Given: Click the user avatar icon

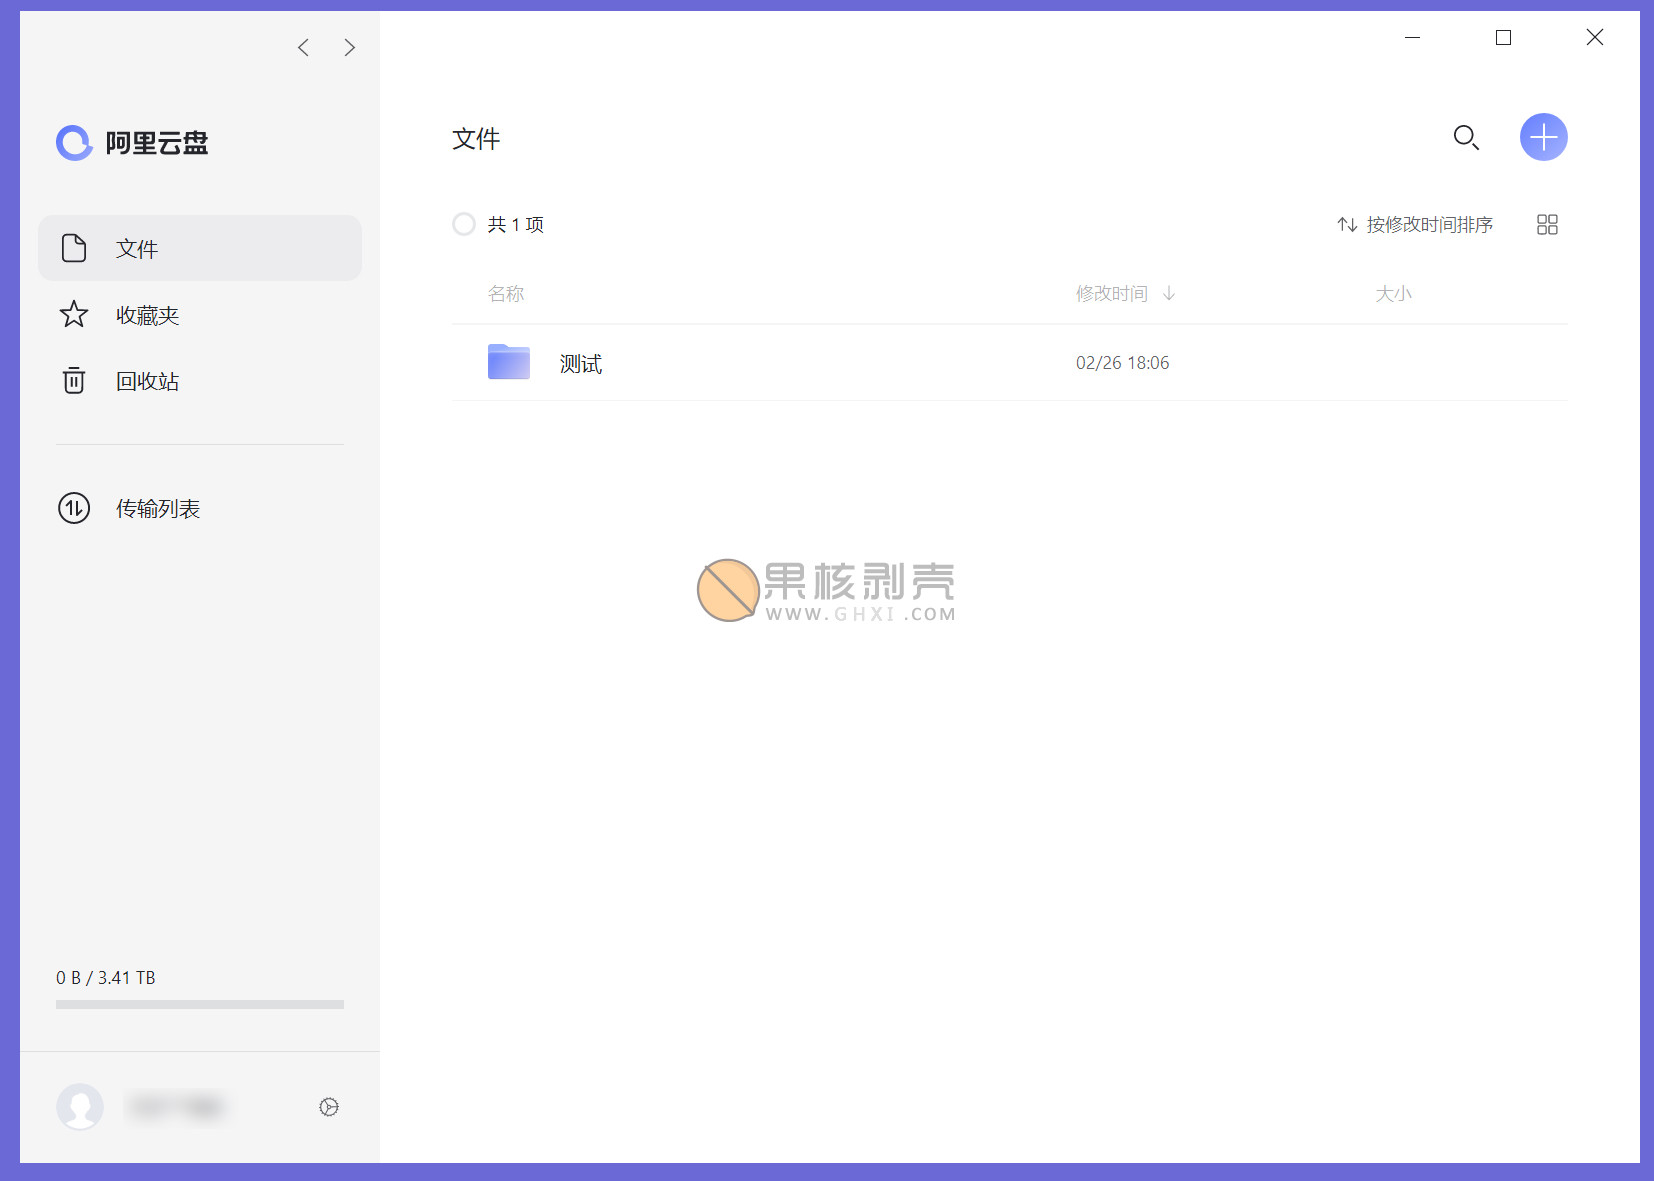Looking at the screenshot, I should (x=80, y=1107).
